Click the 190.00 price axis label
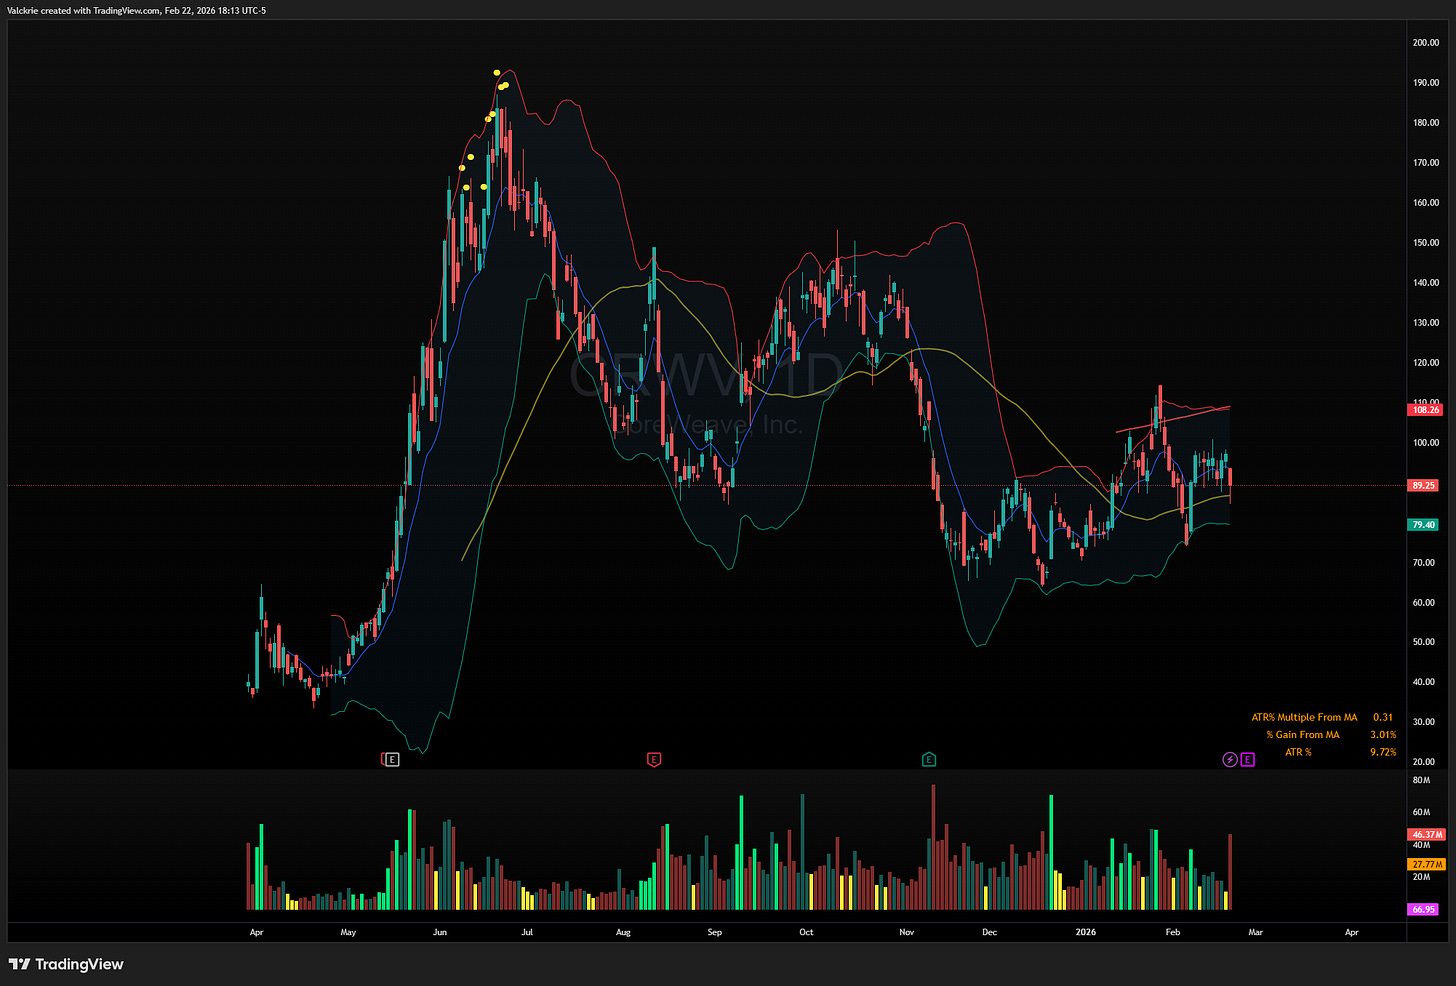The width and height of the screenshot is (1456, 986). 1426,83
